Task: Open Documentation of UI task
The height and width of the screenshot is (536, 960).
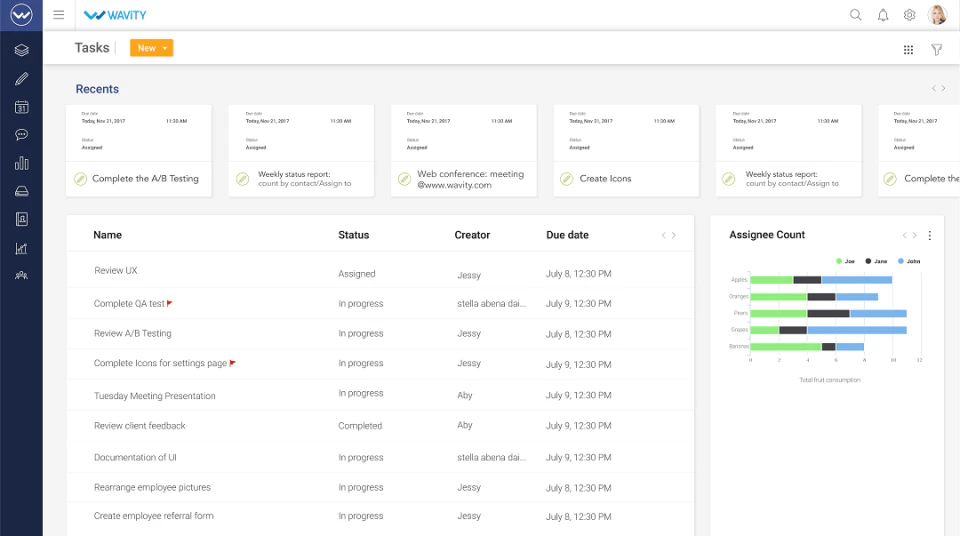Action: click(x=135, y=458)
